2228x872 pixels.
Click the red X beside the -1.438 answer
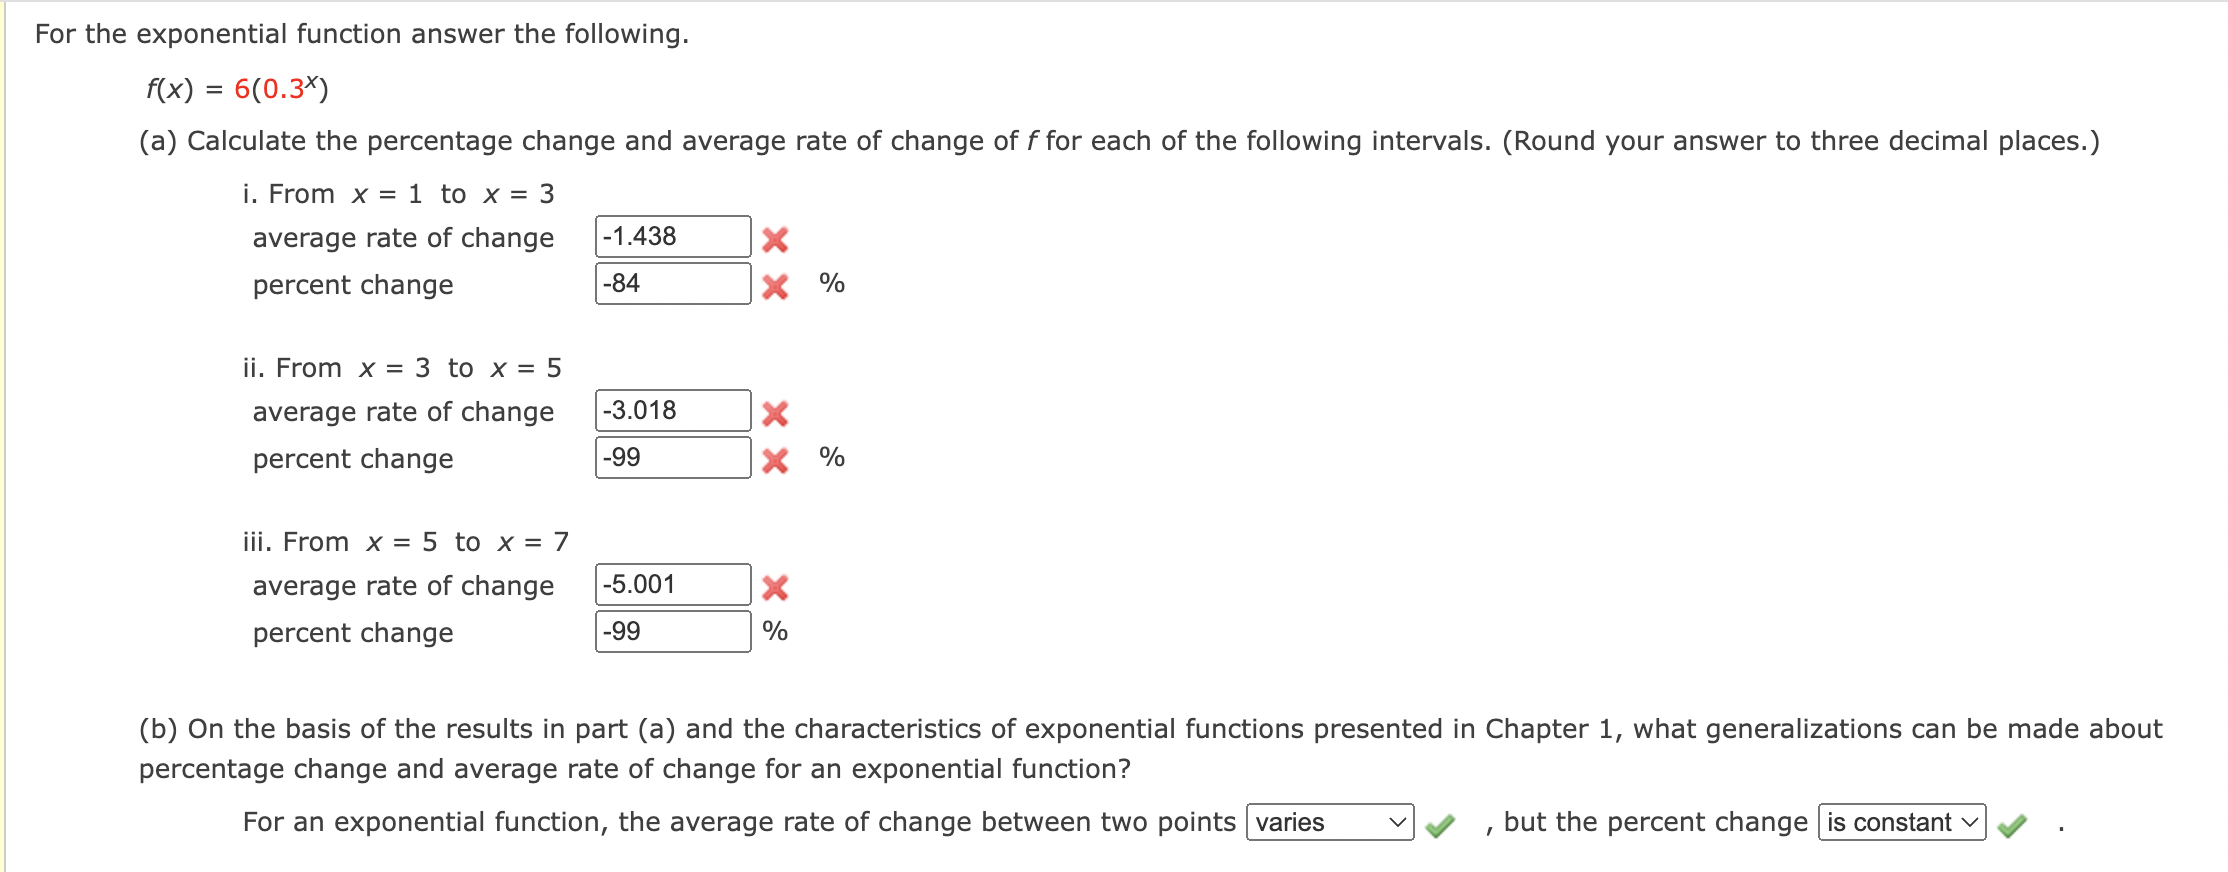point(777,236)
